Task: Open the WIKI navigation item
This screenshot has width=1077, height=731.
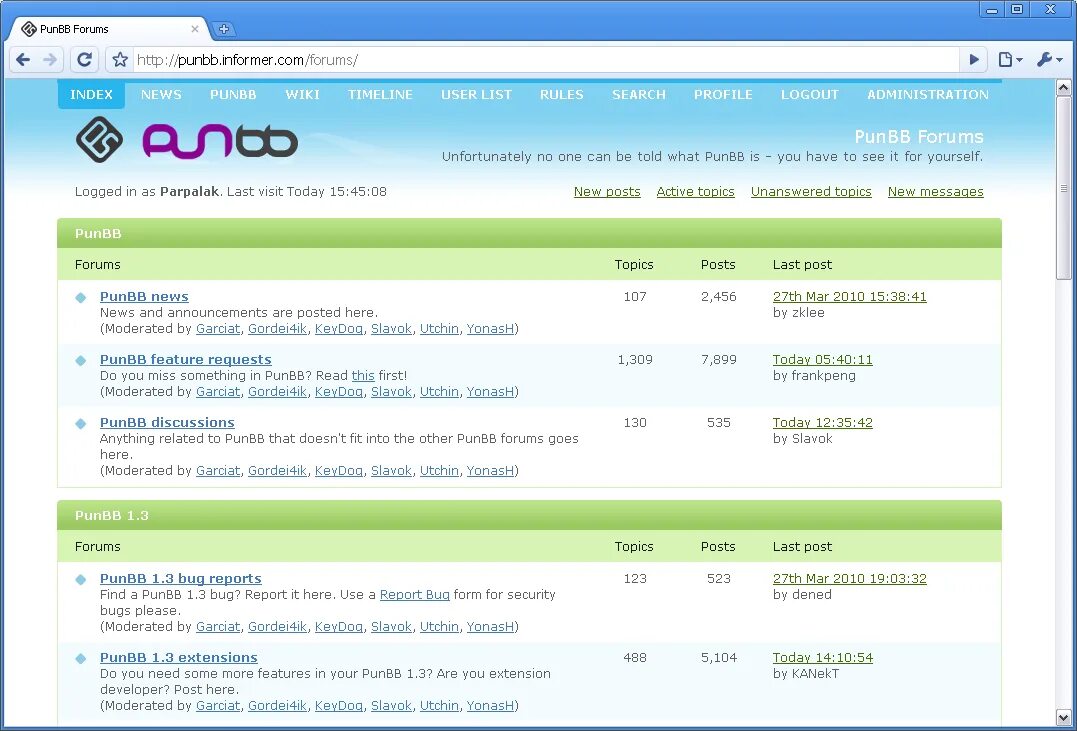Action: (x=302, y=95)
